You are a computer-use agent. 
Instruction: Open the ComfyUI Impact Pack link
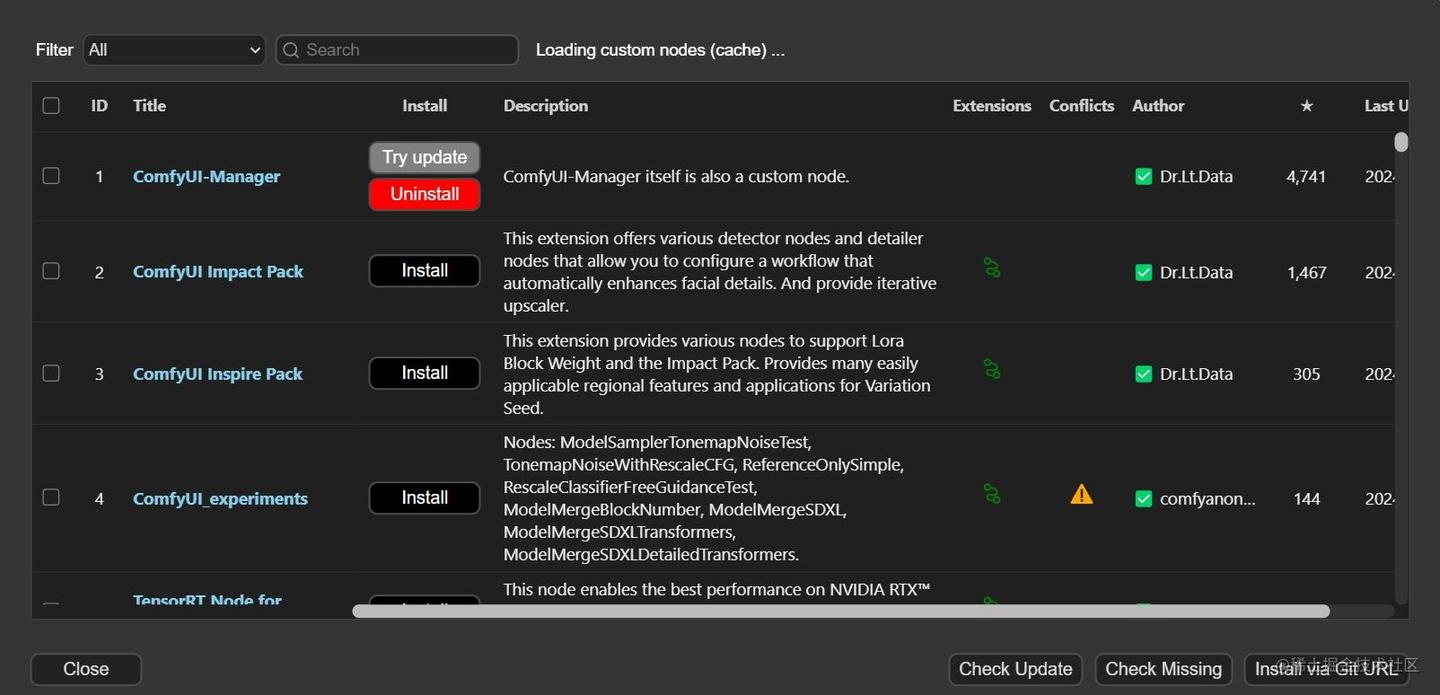(218, 272)
